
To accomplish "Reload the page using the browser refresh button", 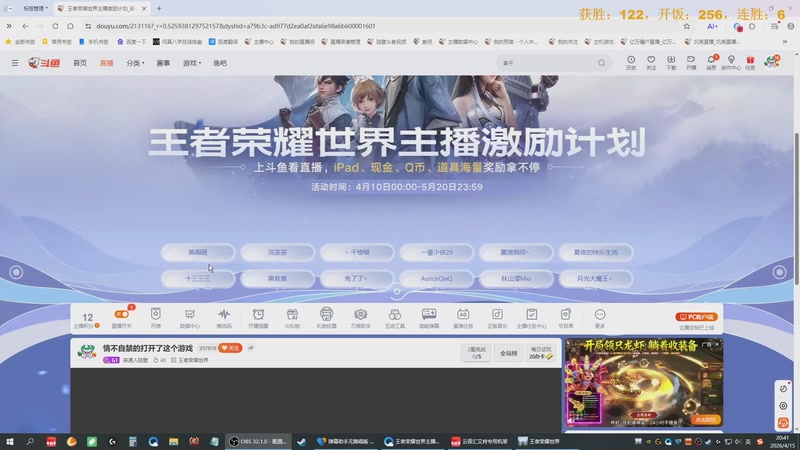I will [55, 26].
